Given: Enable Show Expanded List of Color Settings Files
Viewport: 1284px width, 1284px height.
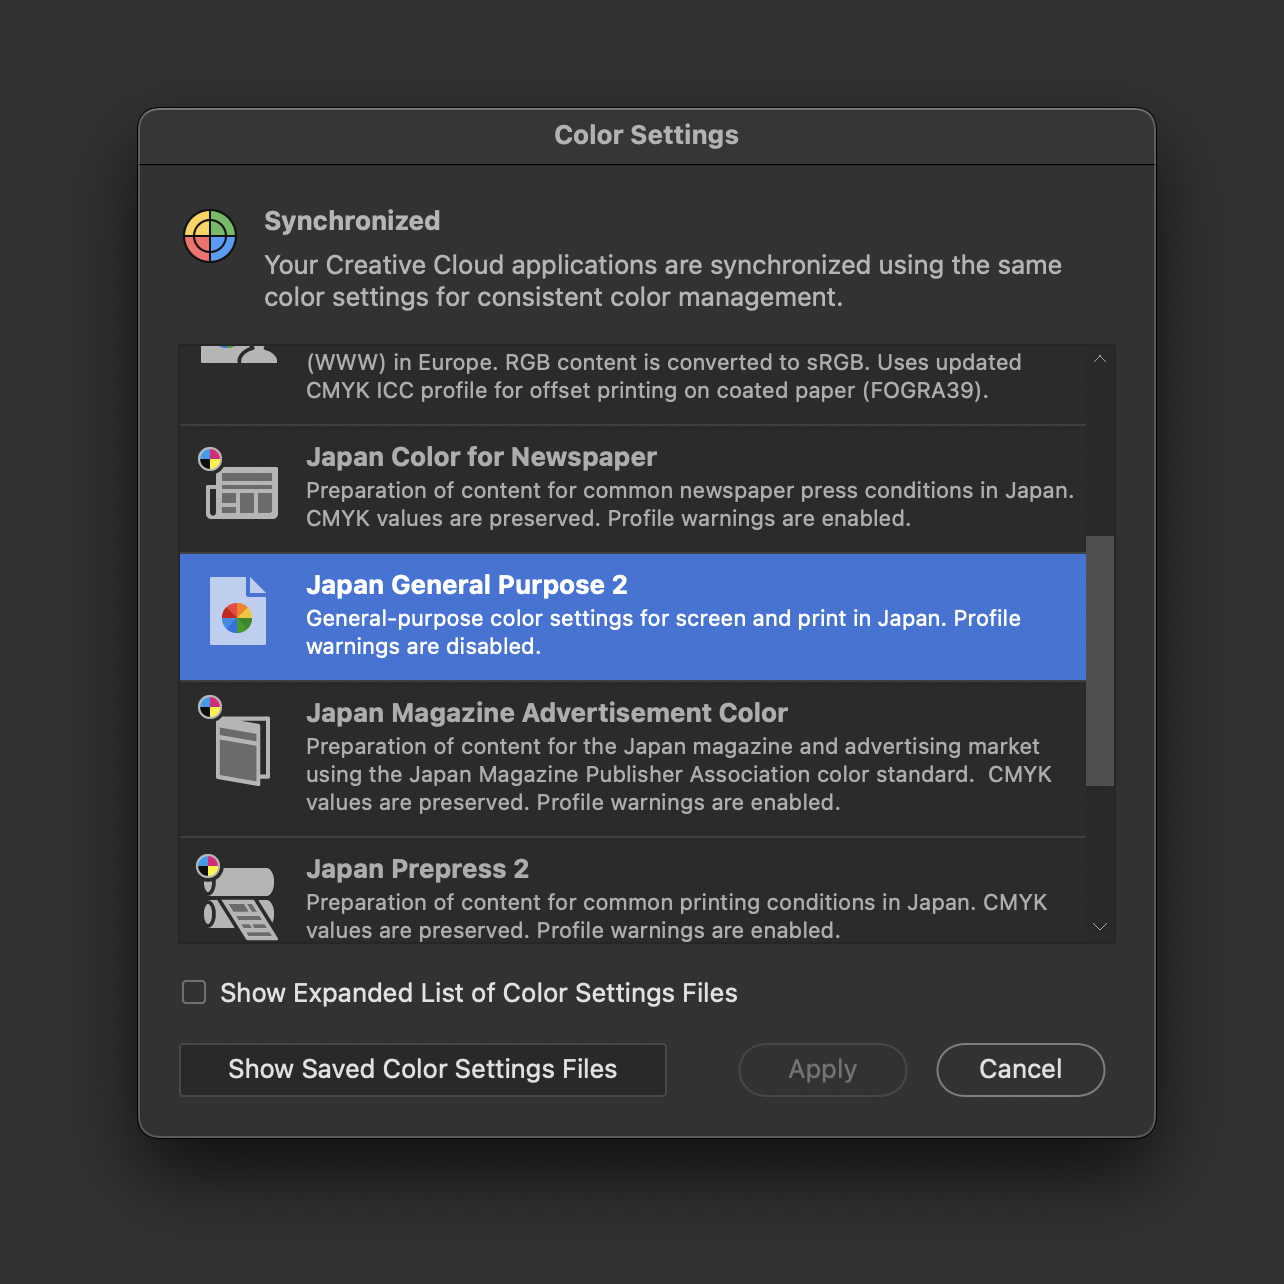Looking at the screenshot, I should coord(194,992).
